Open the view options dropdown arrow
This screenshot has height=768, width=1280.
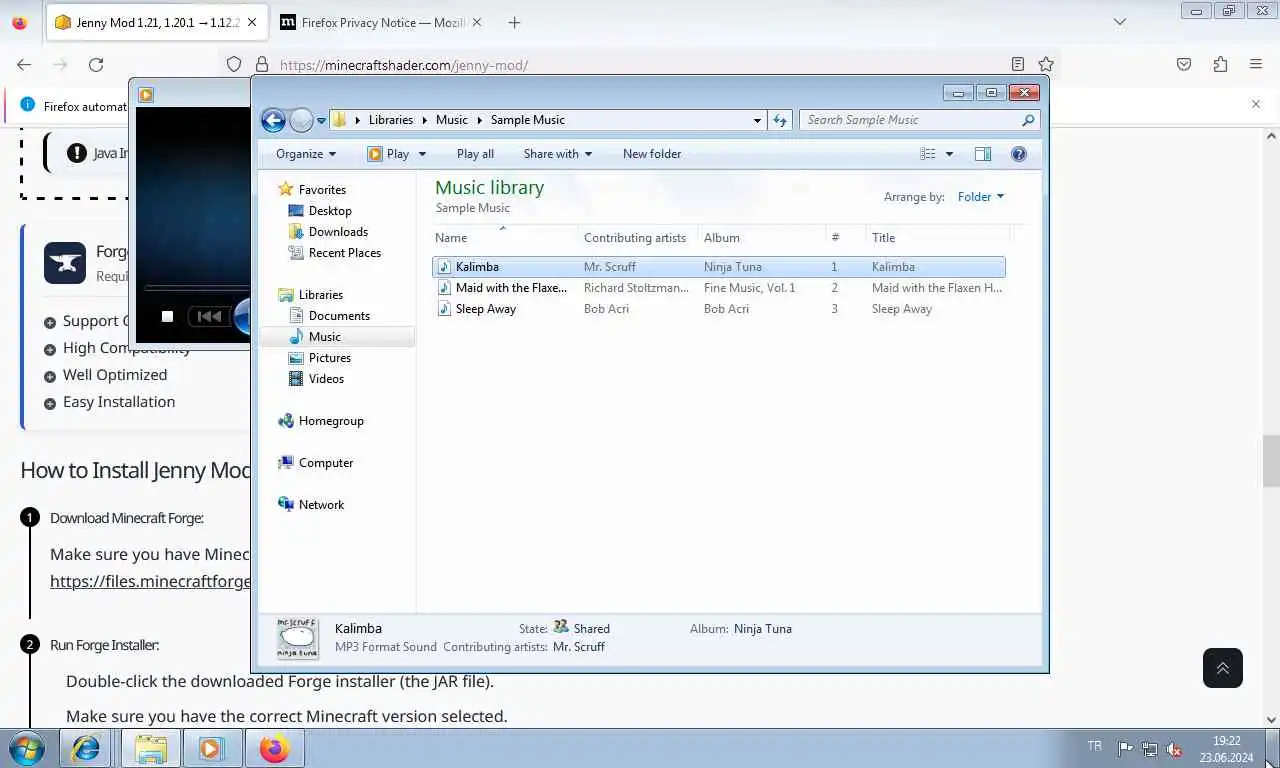pyautogui.click(x=949, y=154)
